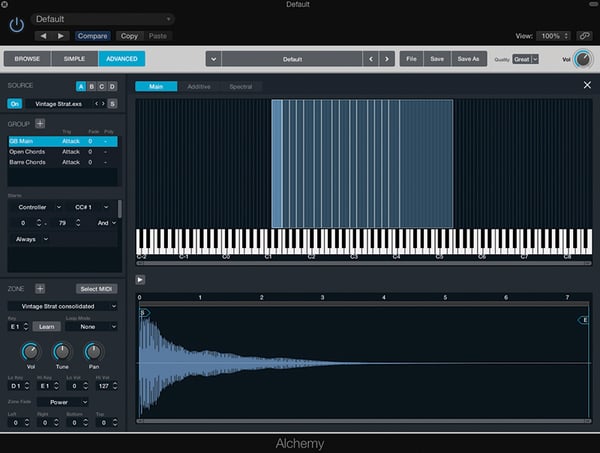Go to next setting with right arrow

click(60, 36)
